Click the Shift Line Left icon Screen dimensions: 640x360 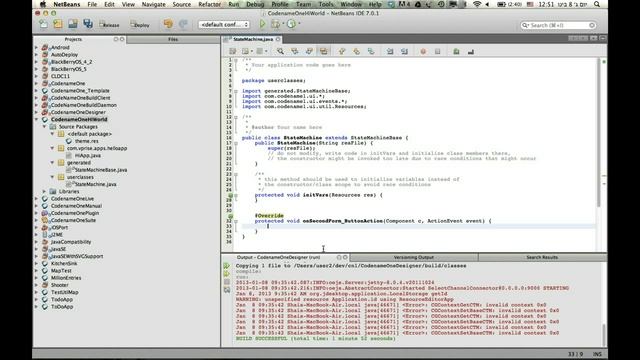390,51
